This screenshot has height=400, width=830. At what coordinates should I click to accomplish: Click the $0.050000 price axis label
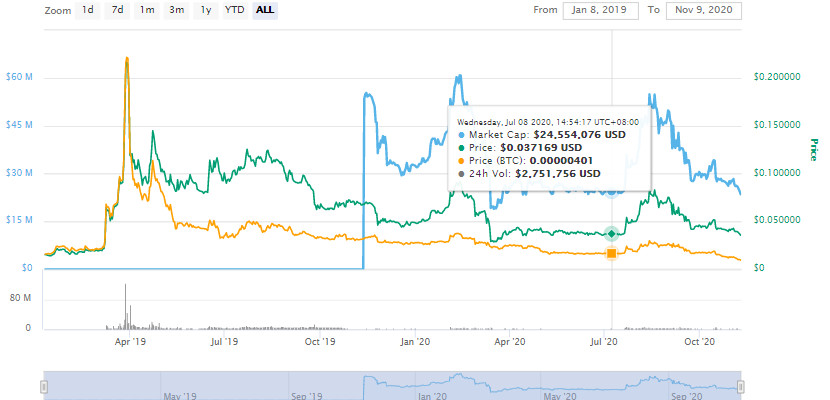[x=777, y=220]
